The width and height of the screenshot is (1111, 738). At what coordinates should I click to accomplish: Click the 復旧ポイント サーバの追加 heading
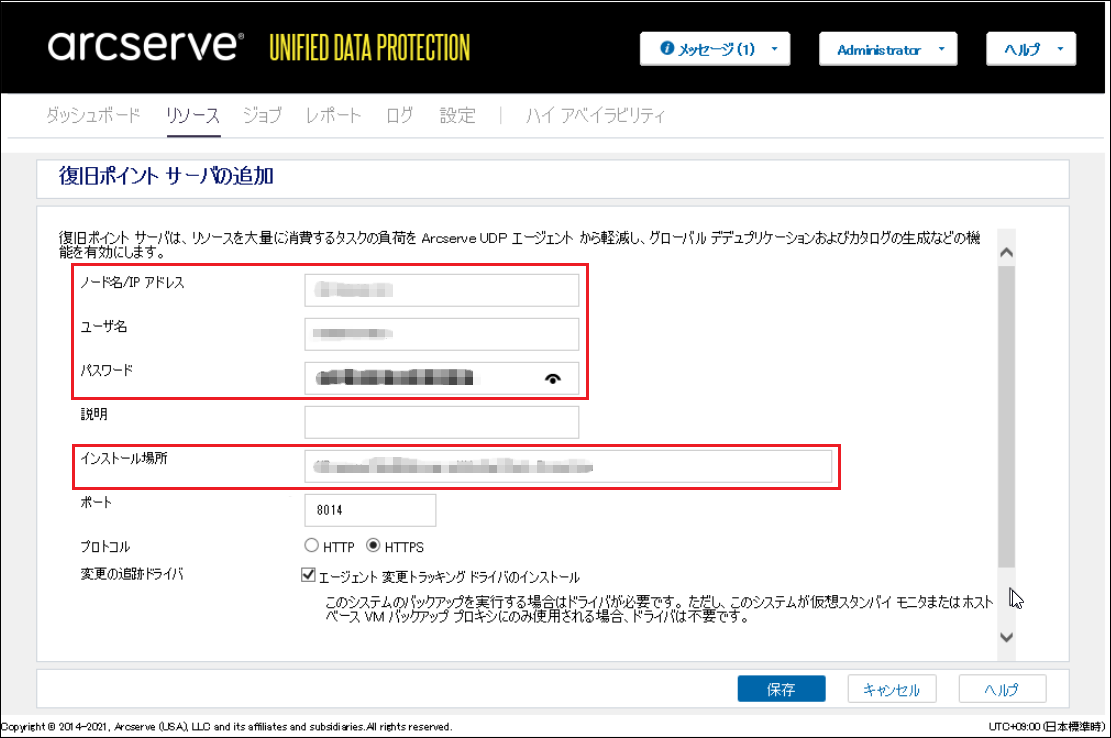pyautogui.click(x=167, y=176)
